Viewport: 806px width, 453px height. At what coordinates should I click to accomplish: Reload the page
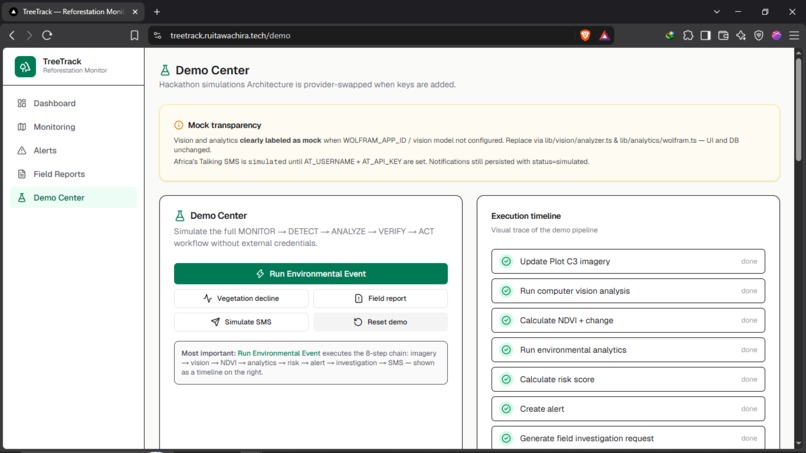tap(47, 35)
